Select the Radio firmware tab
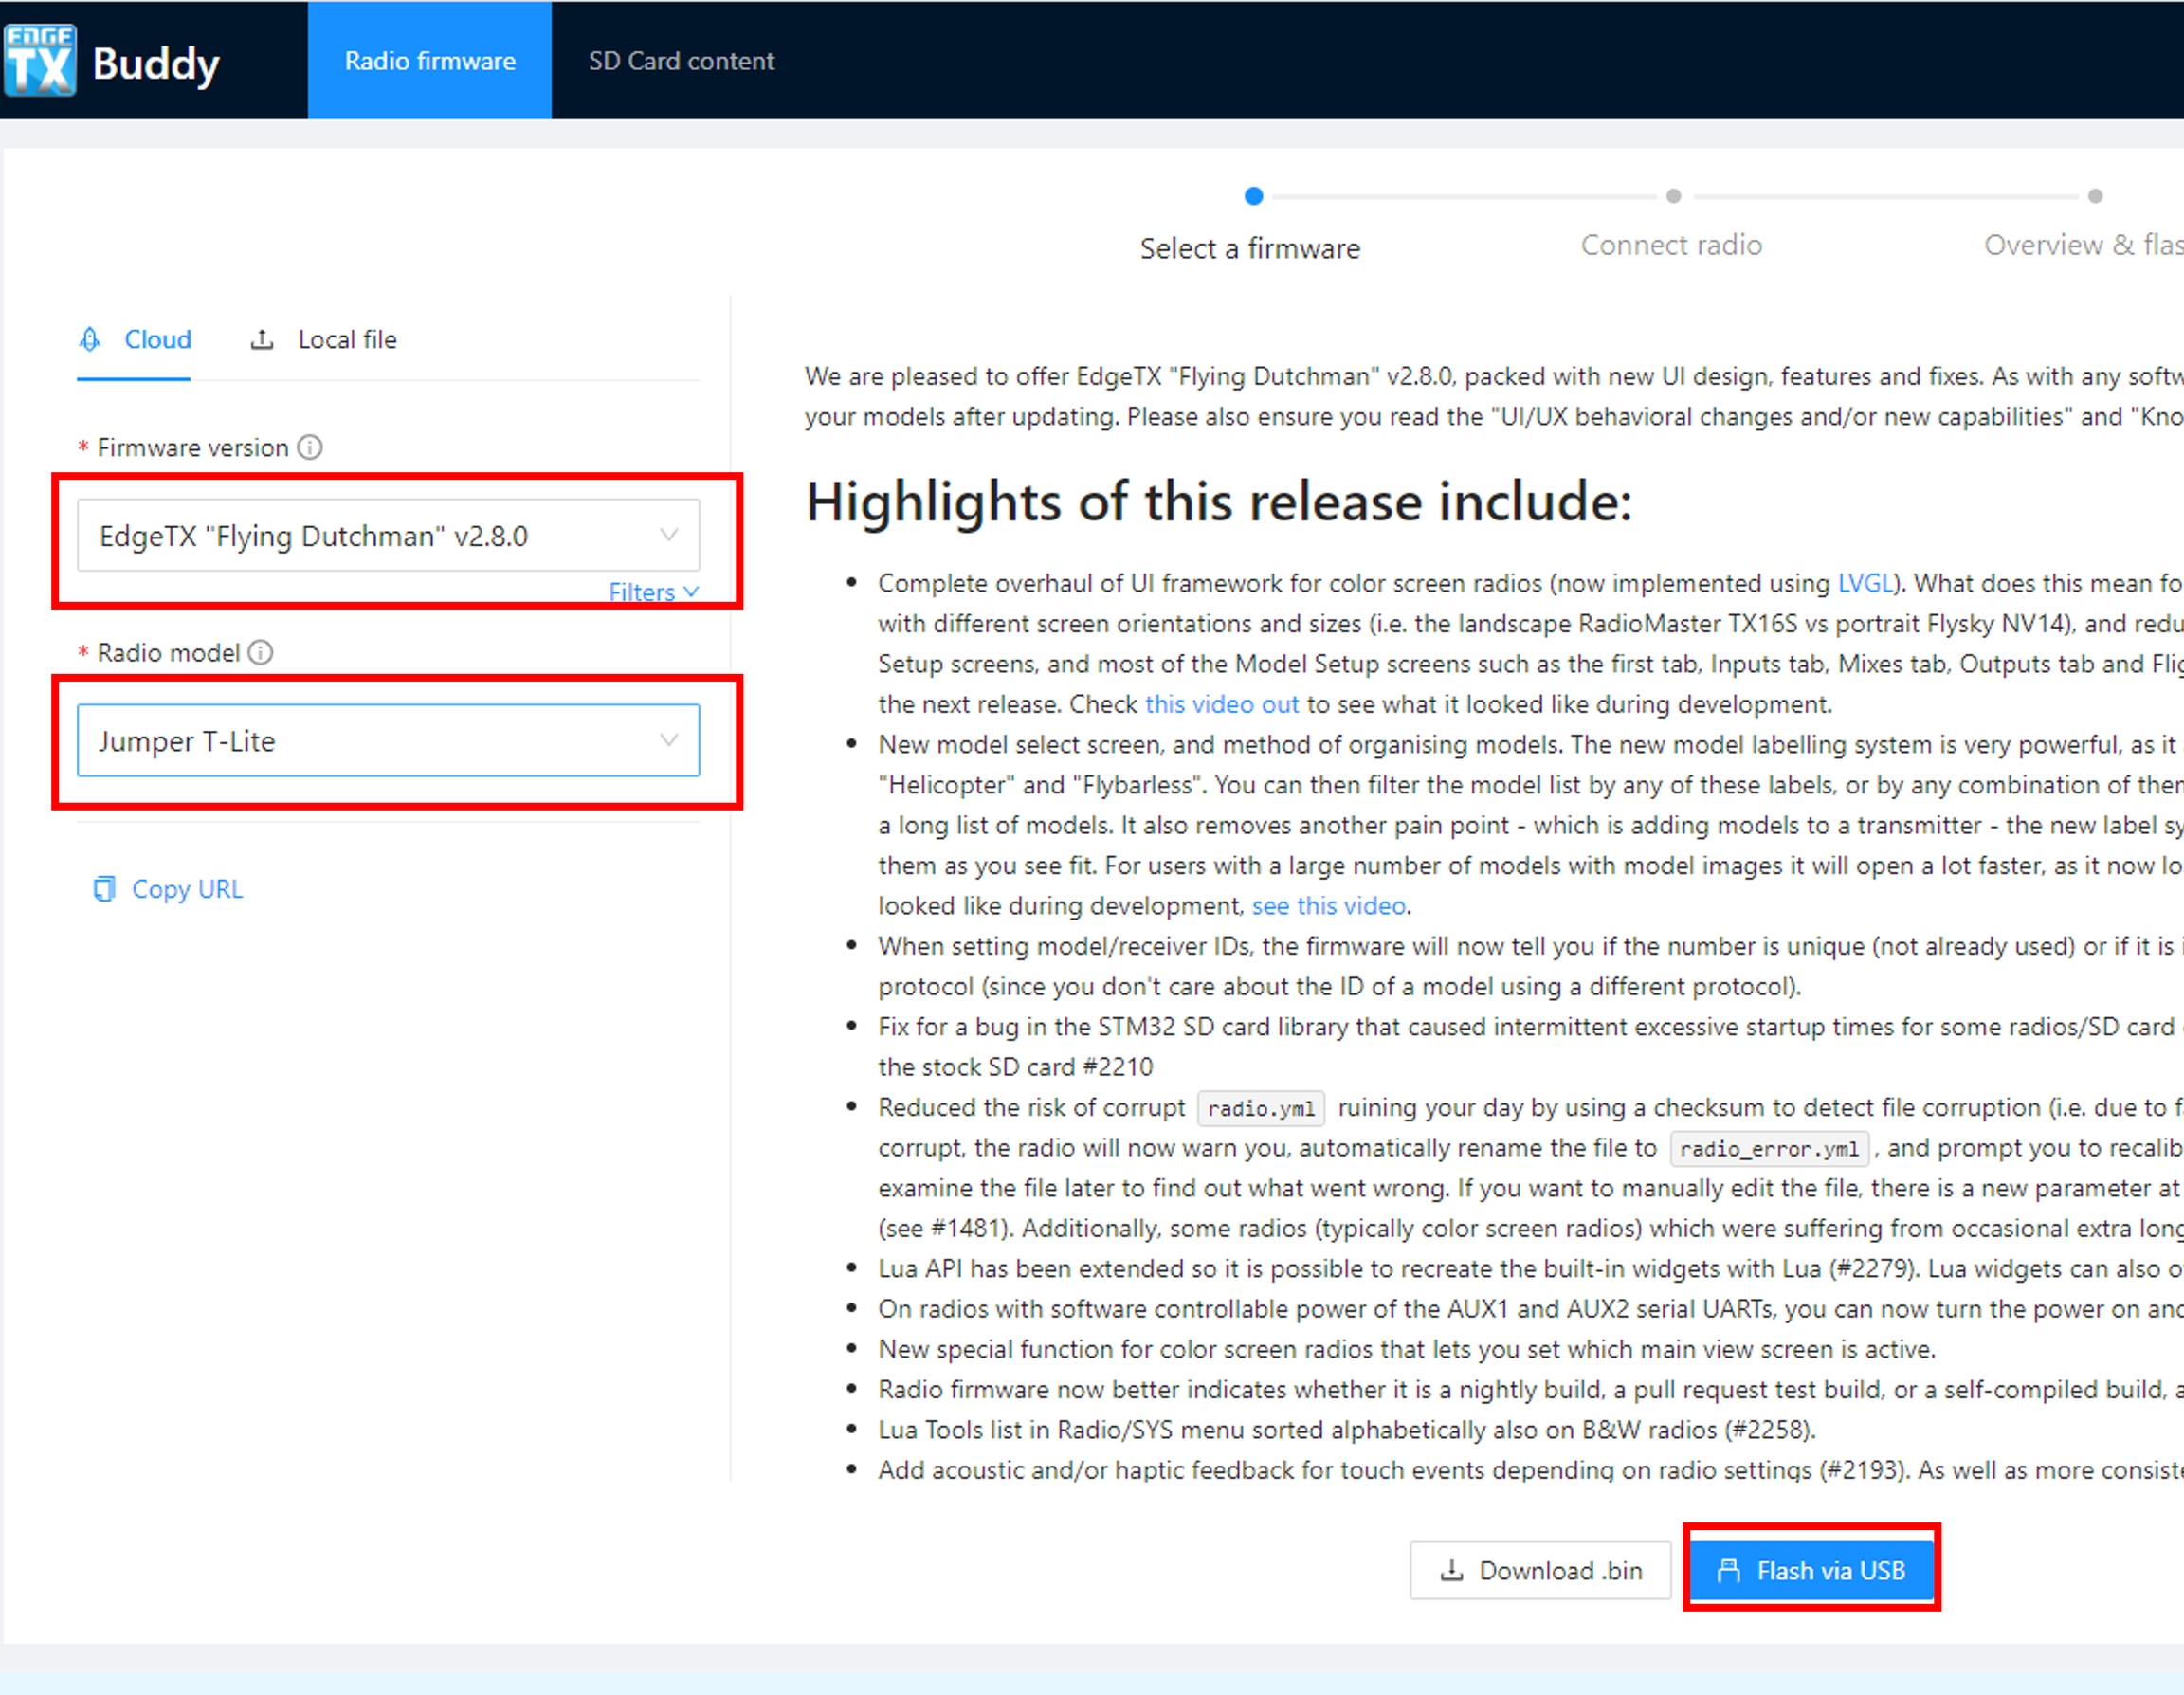 tap(430, 61)
